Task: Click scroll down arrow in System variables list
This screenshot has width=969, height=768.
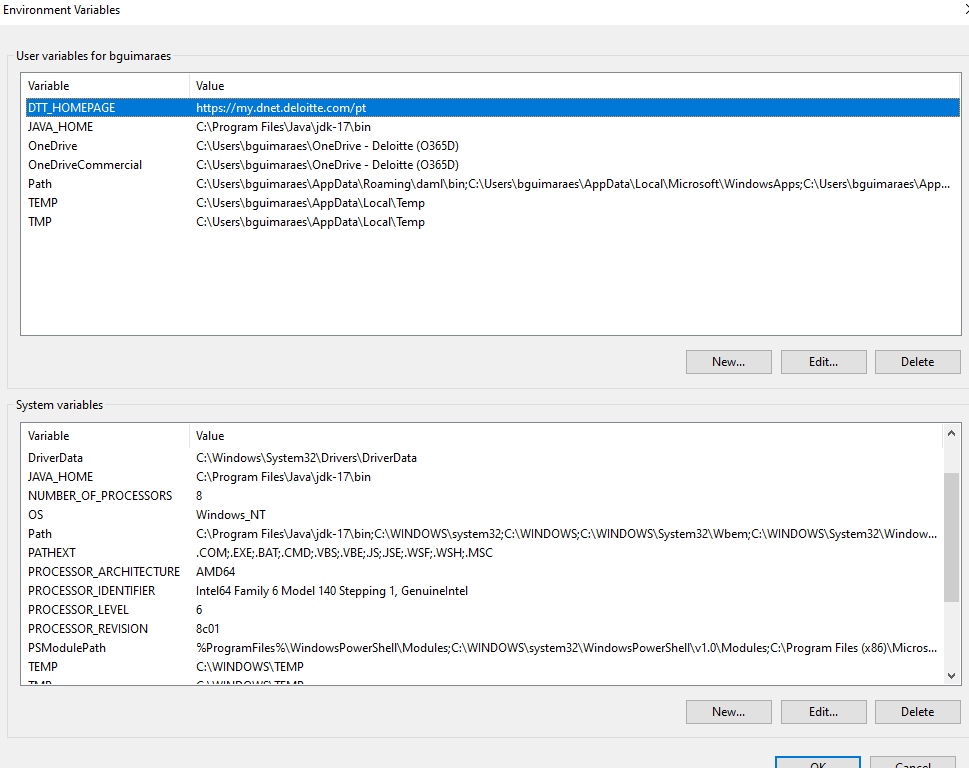Action: tap(951, 676)
